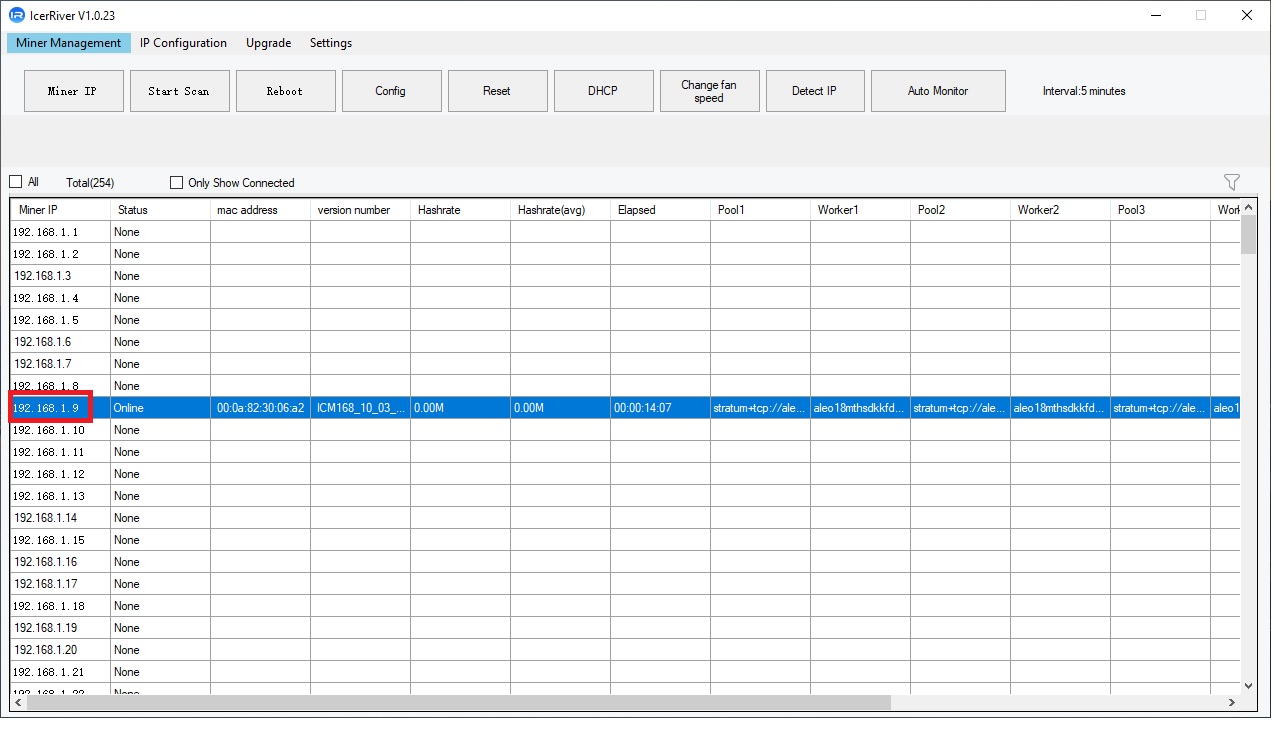The height and width of the screenshot is (738, 1274).
Task: Click the filter funnel icon
Action: [x=1231, y=182]
